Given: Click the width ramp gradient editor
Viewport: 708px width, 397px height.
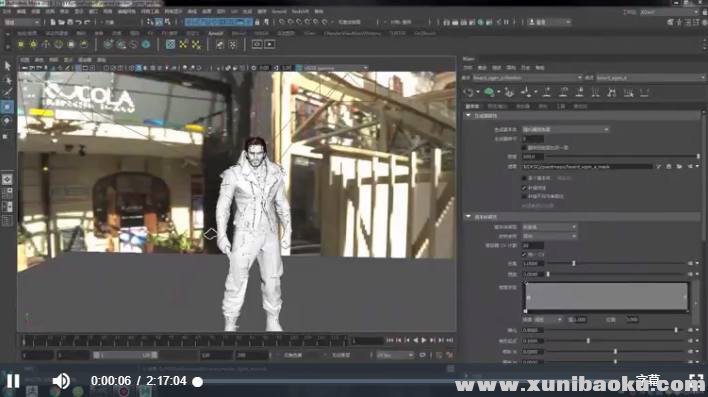Looking at the screenshot, I should point(606,297).
